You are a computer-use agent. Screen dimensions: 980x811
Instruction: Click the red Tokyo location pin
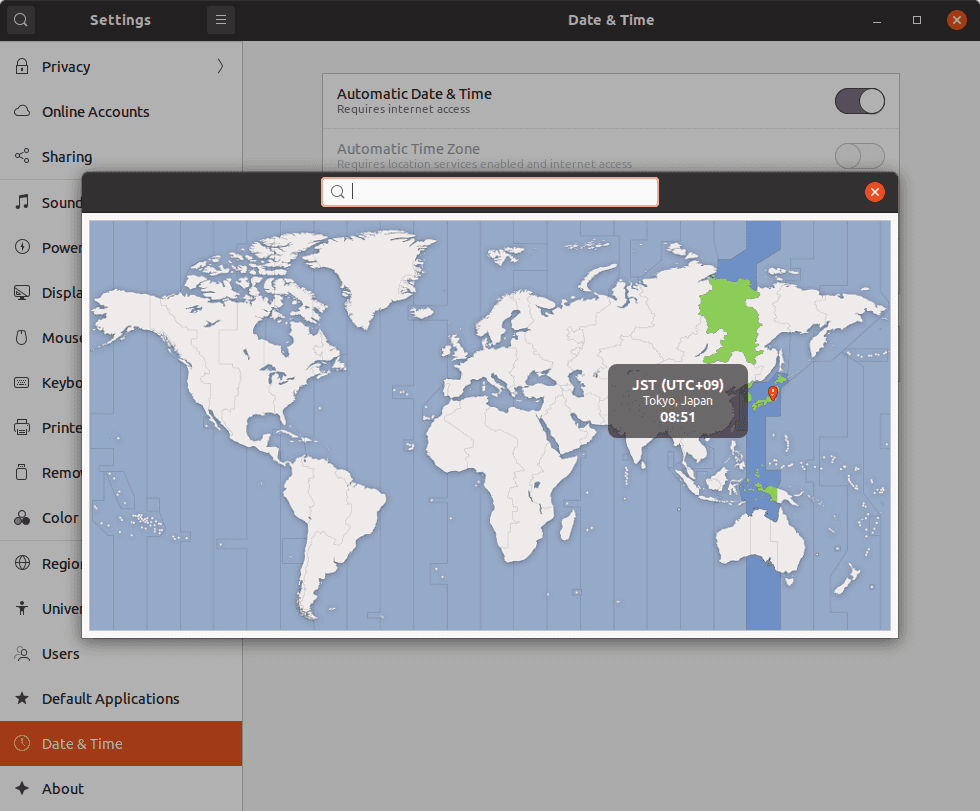click(x=772, y=393)
